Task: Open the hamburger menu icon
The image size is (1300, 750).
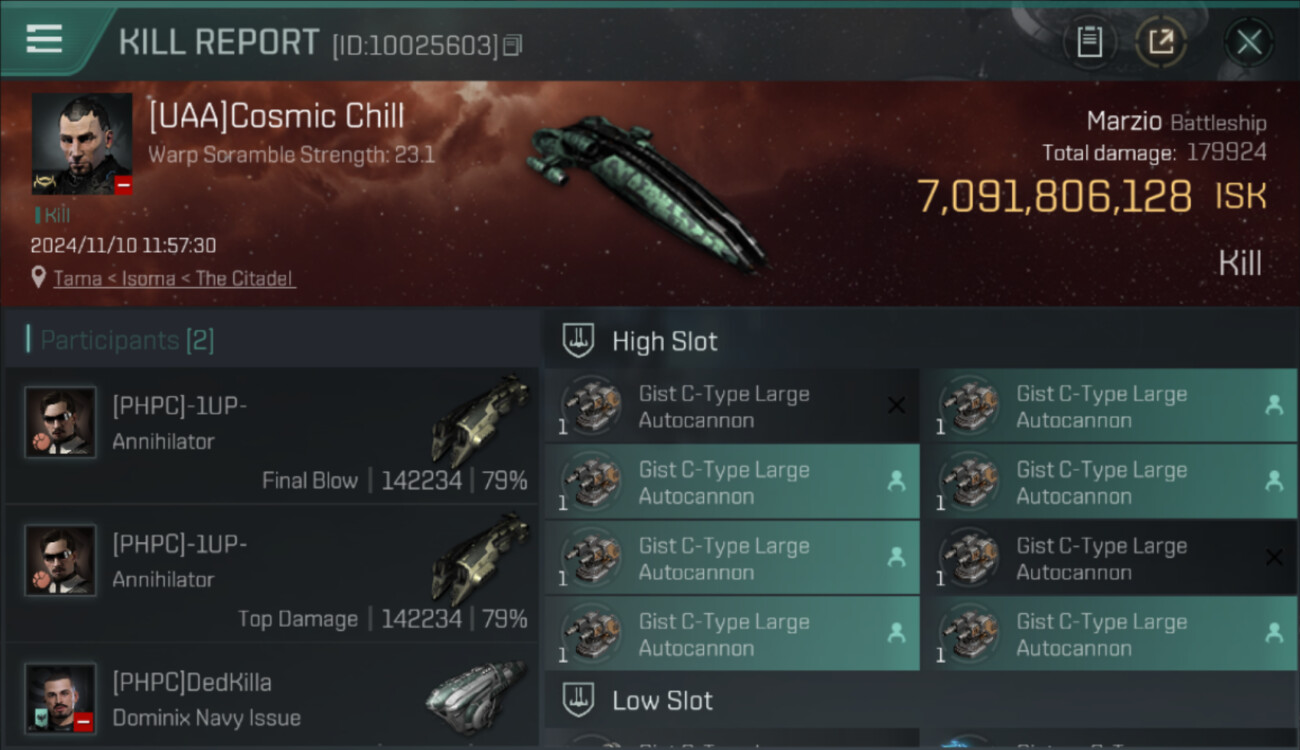Action: pyautogui.click(x=44, y=40)
